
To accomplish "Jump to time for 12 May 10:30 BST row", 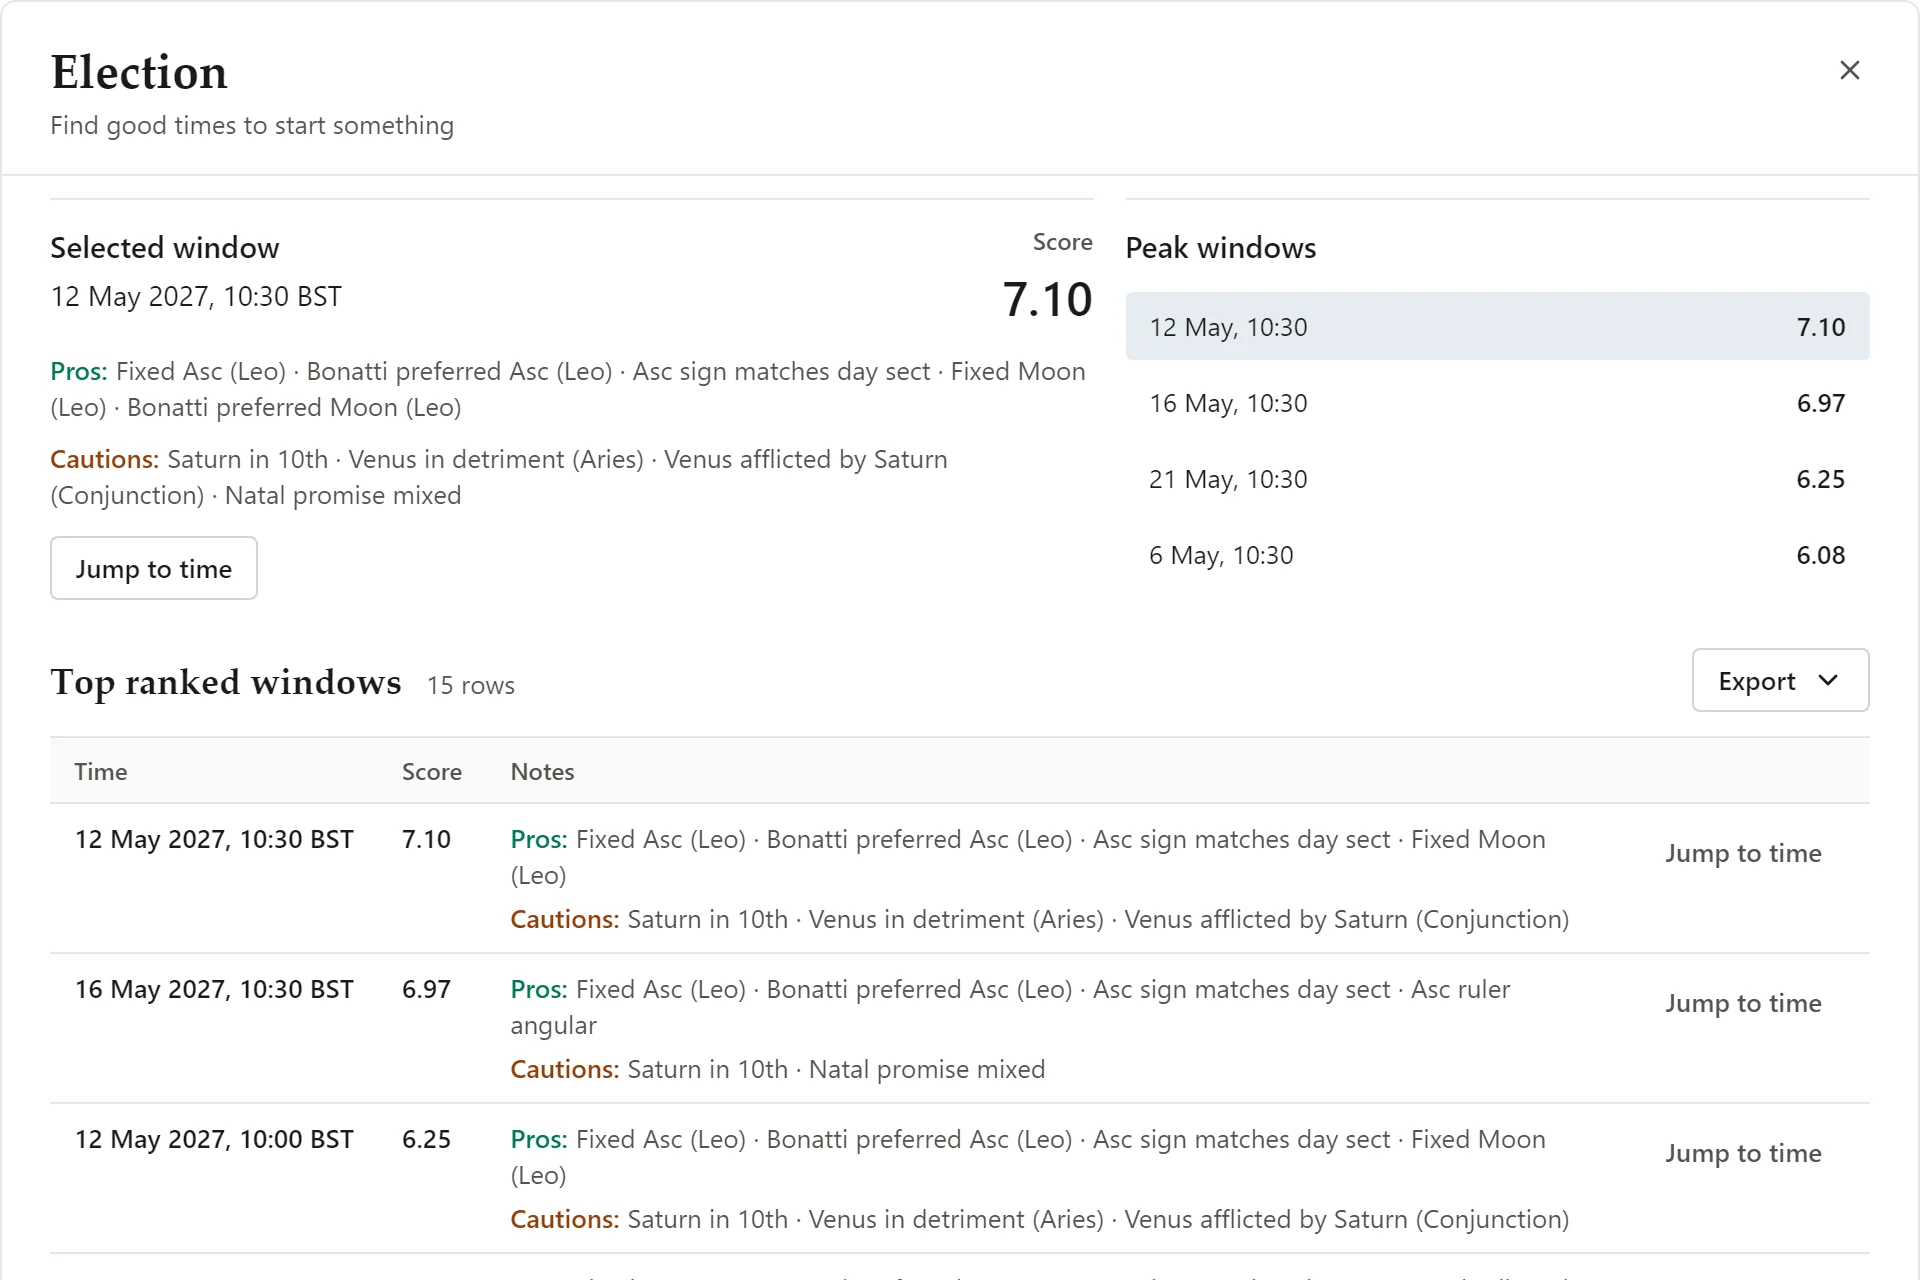I will pos(1743,853).
